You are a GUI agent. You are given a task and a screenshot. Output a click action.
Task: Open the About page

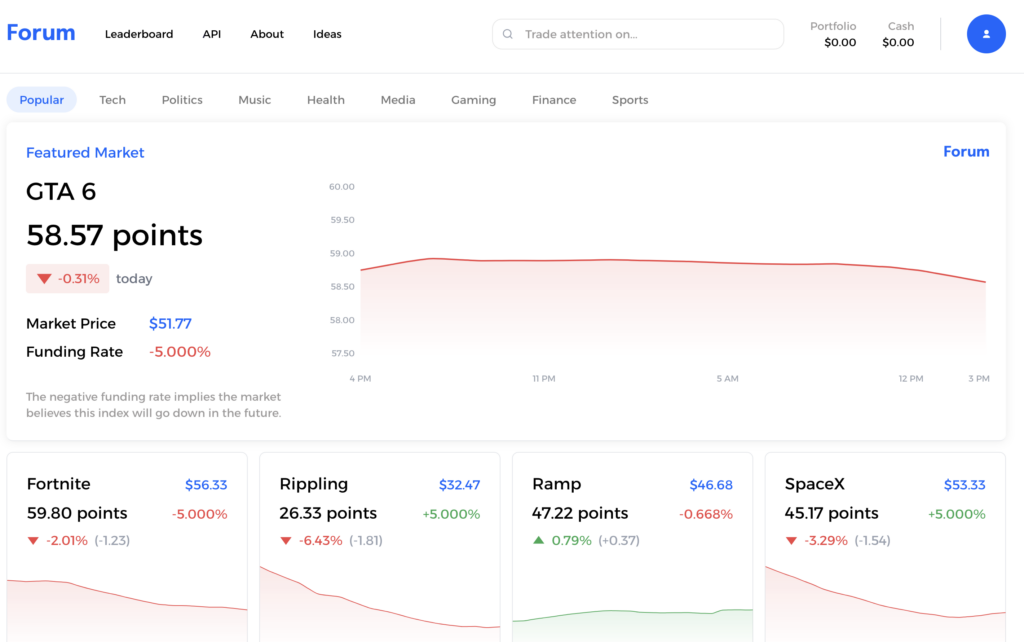coord(267,34)
